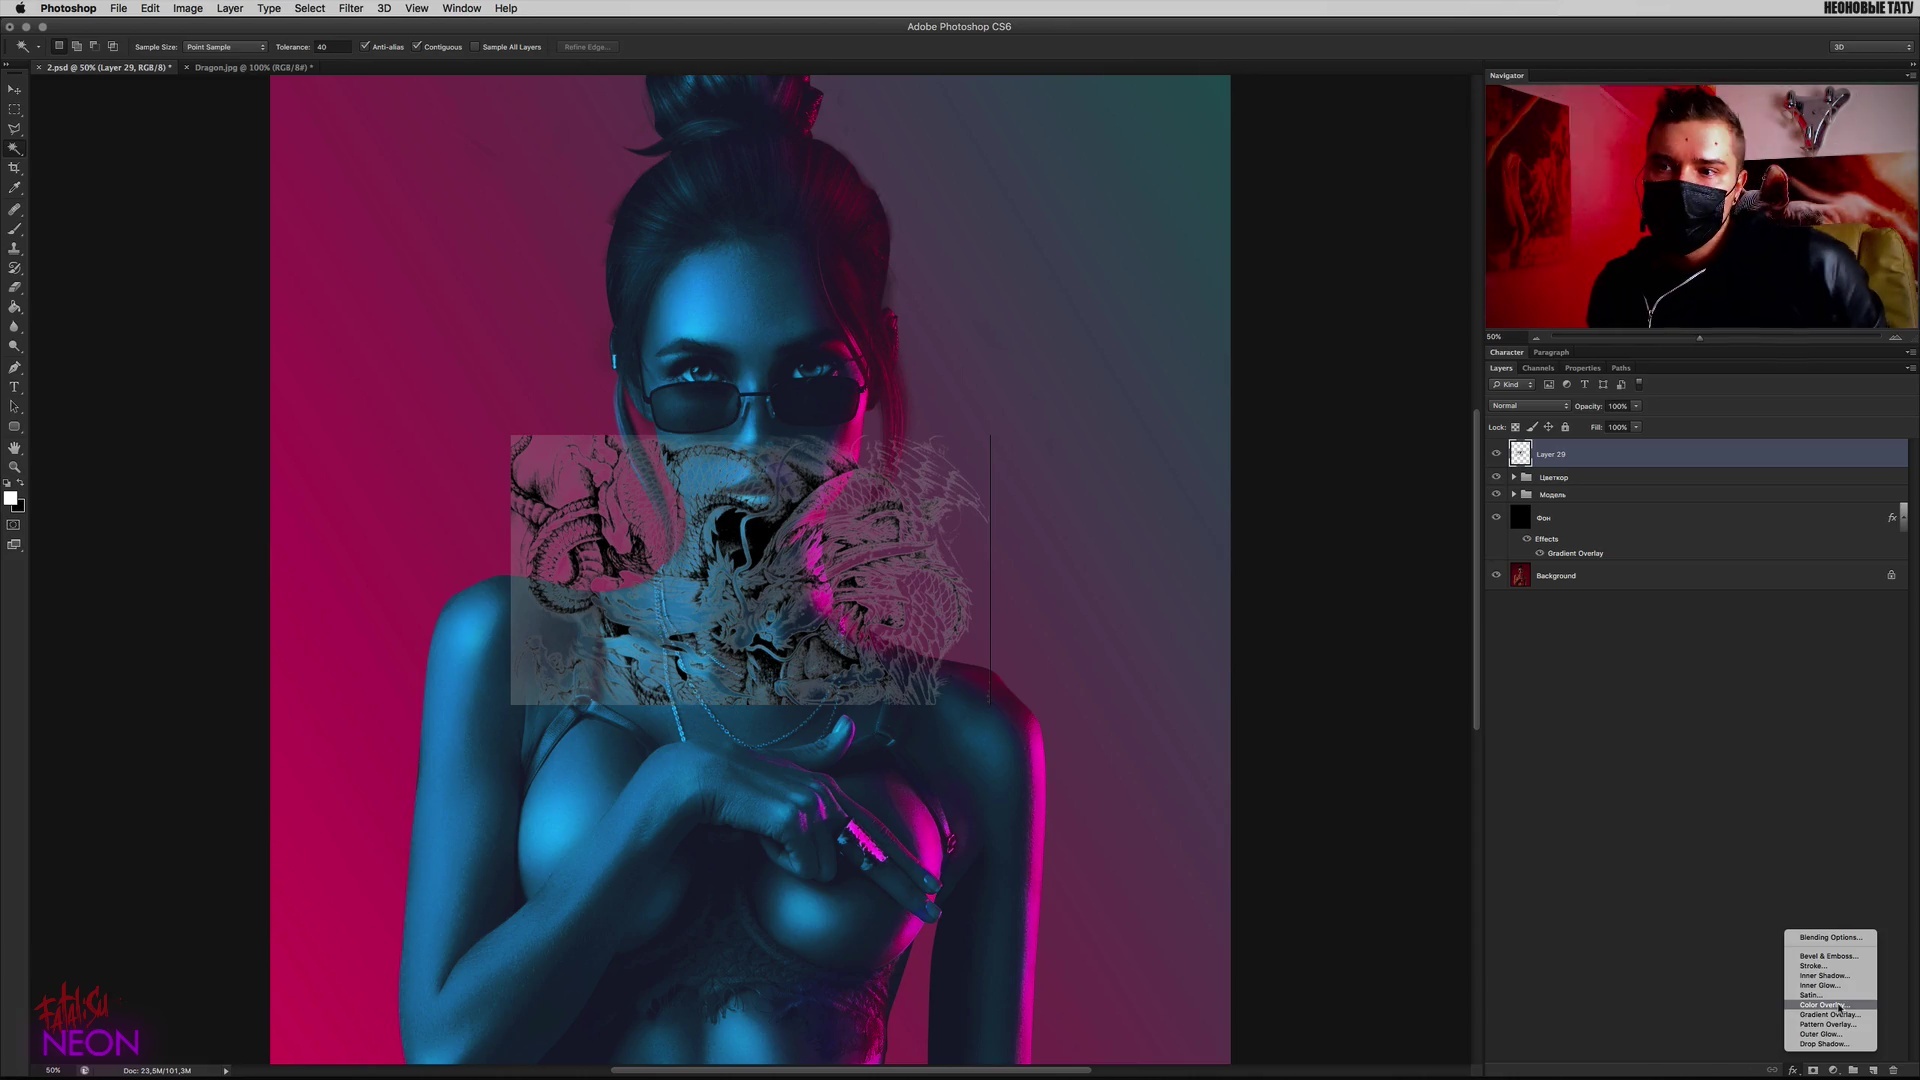
Task: Open the blend mode Normal dropdown
Action: 1529,406
